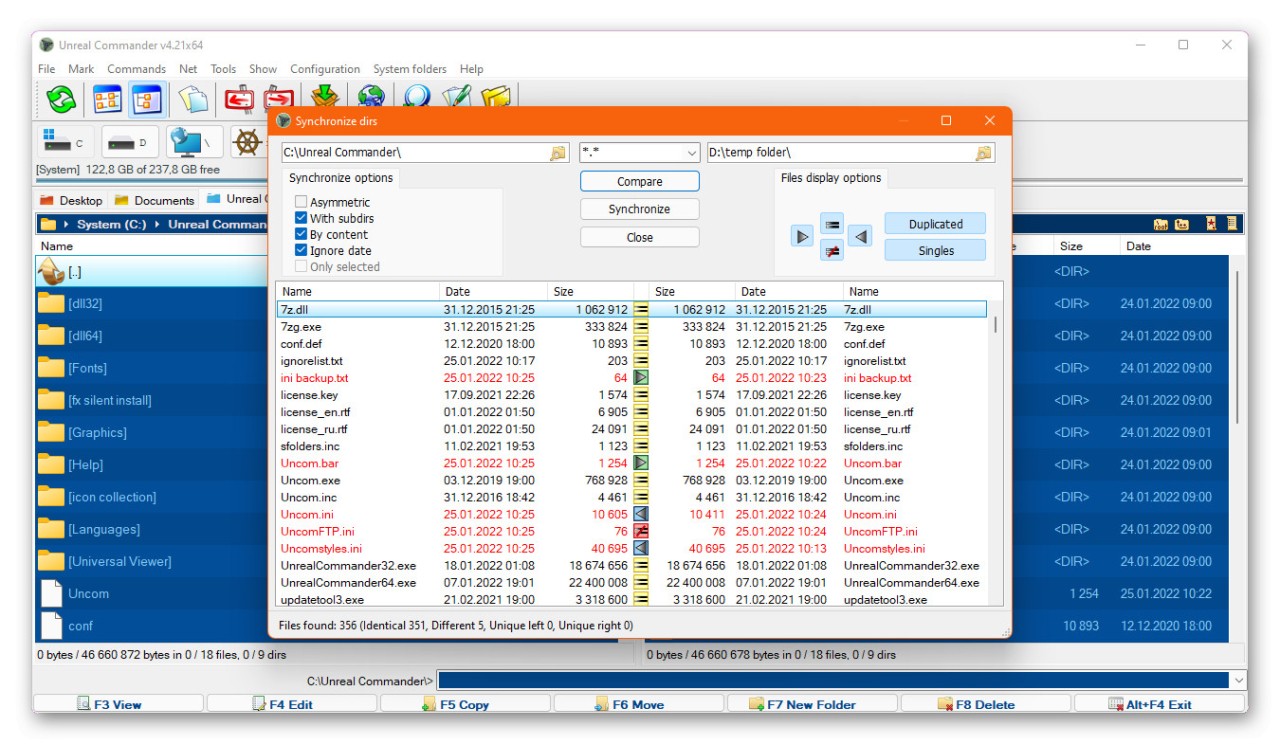Uncheck the With subdirs option

coord(301,219)
